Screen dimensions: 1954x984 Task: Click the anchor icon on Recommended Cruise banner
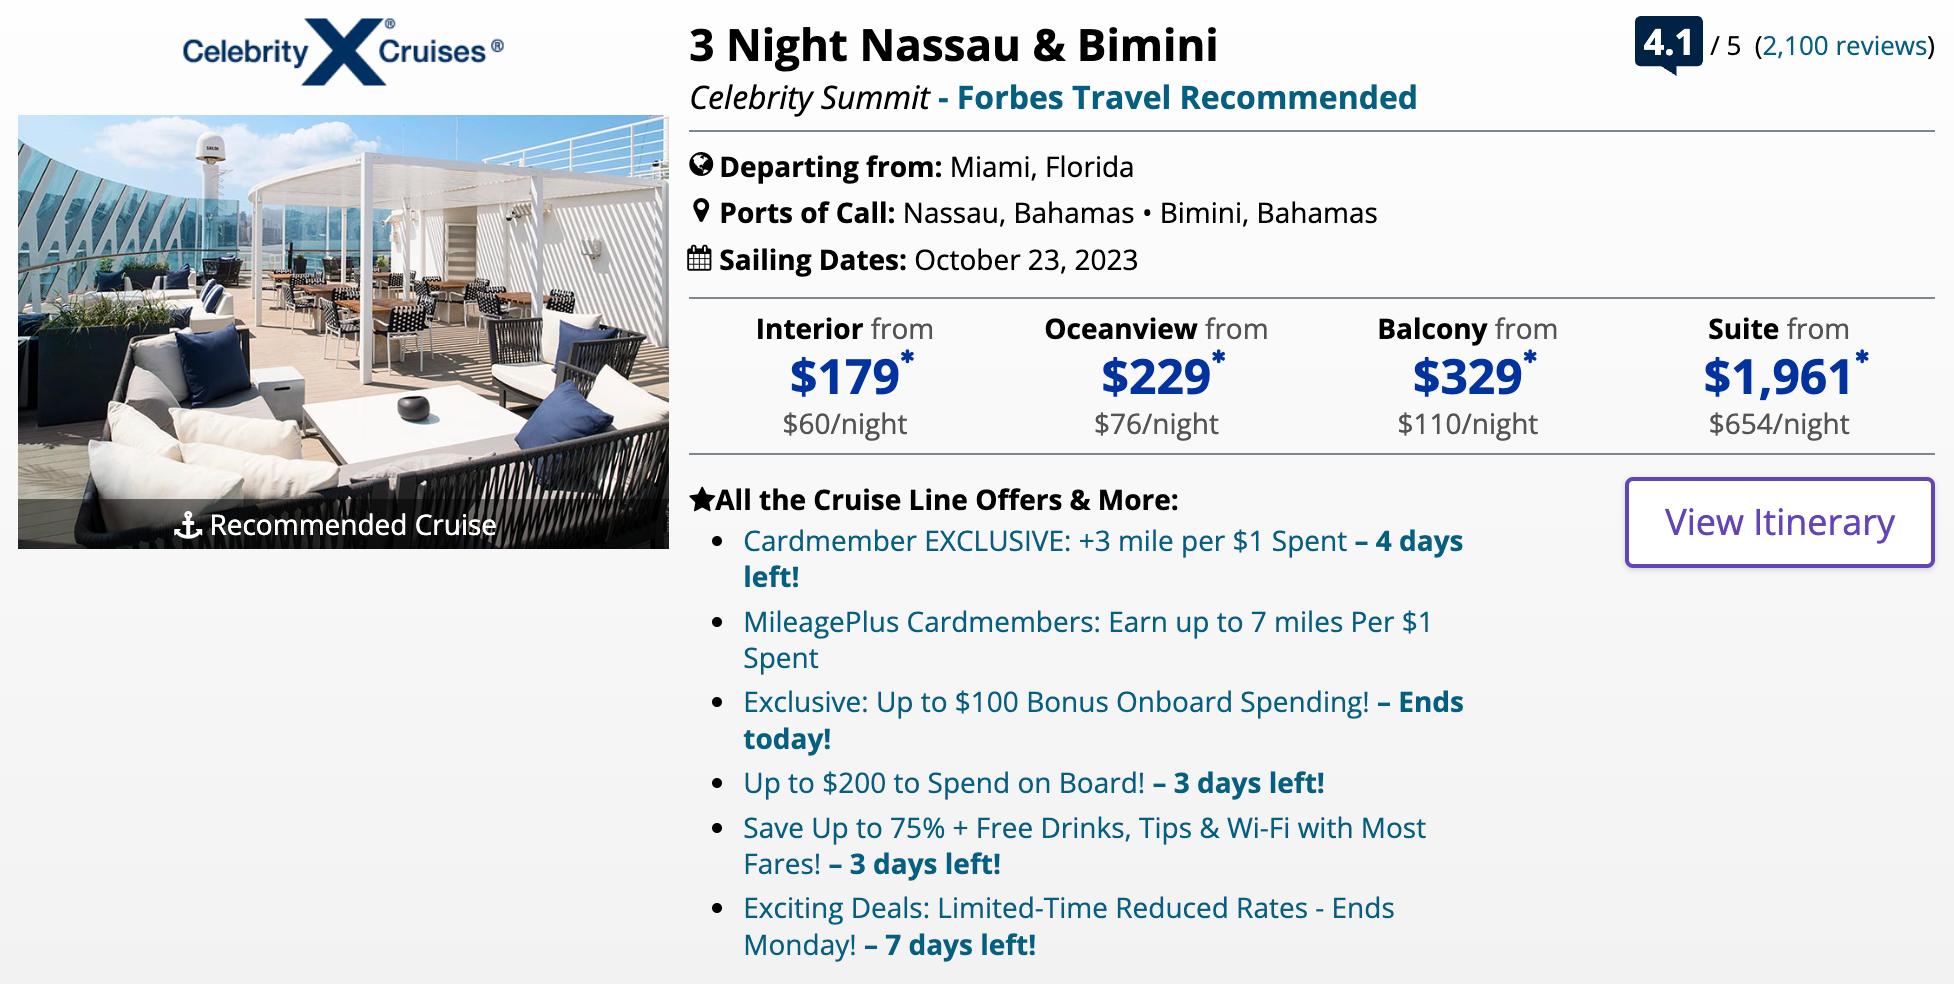[187, 523]
